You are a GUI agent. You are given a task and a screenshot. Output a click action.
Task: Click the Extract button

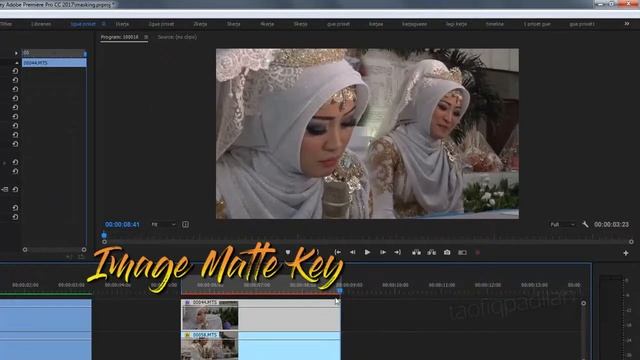(431, 252)
